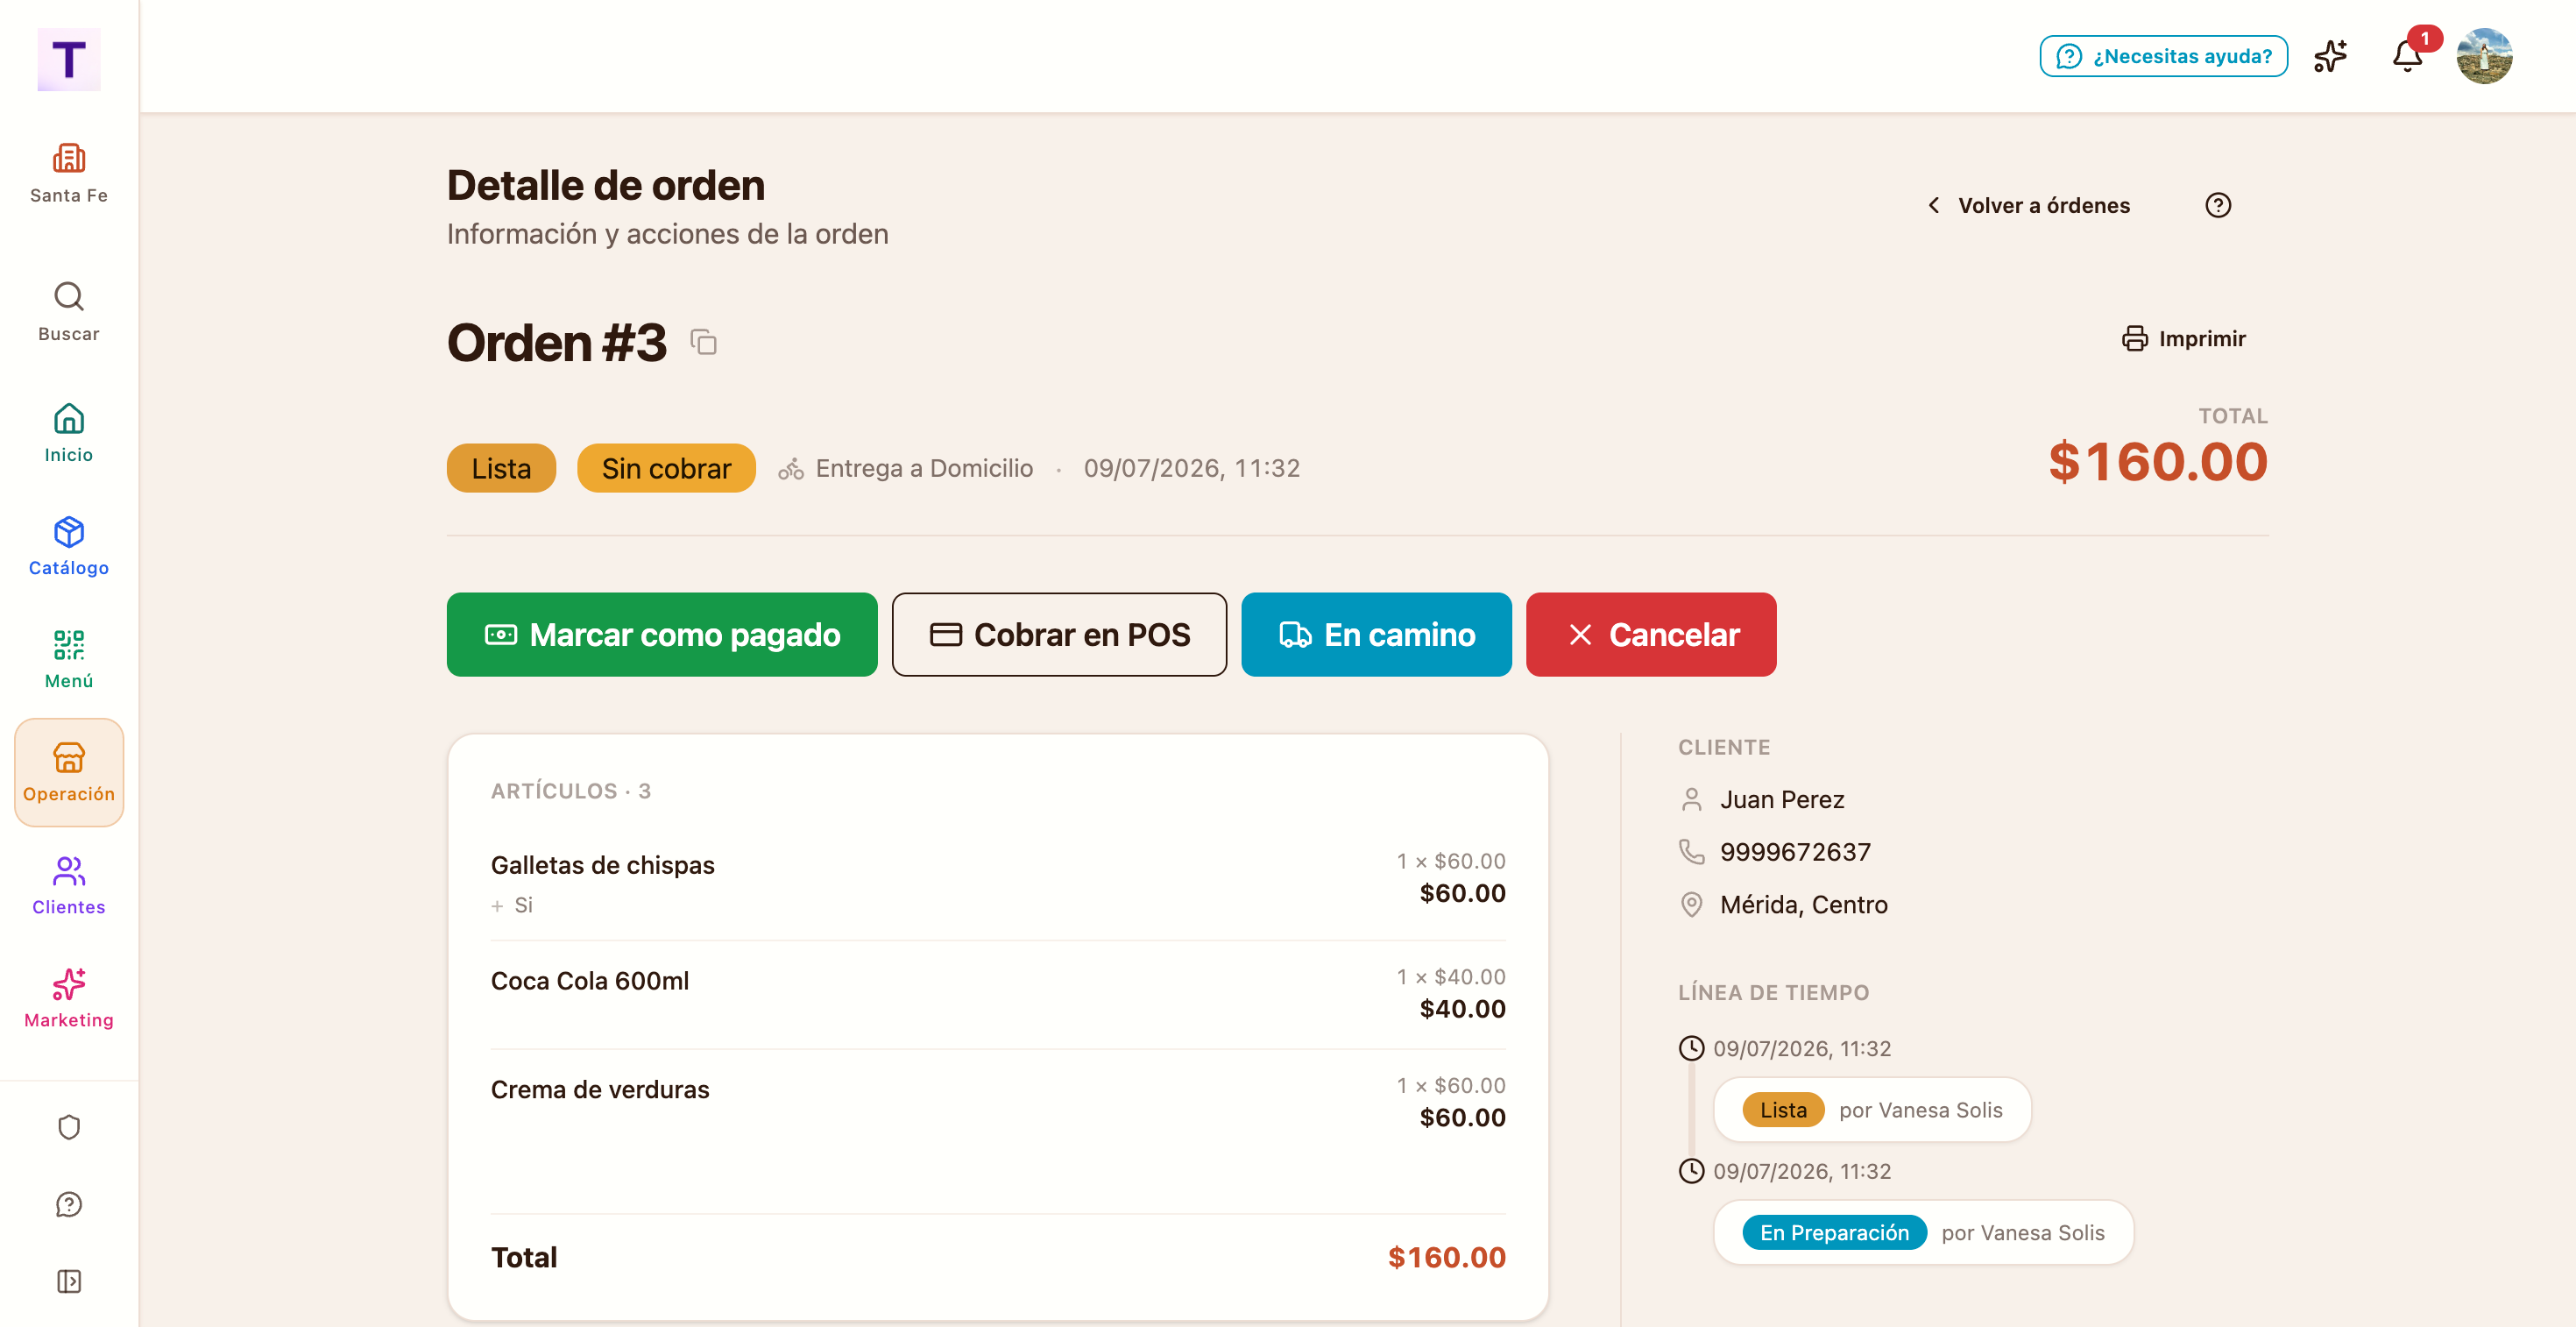
Task: Click the phone number 9999672637
Action: coord(1795,852)
